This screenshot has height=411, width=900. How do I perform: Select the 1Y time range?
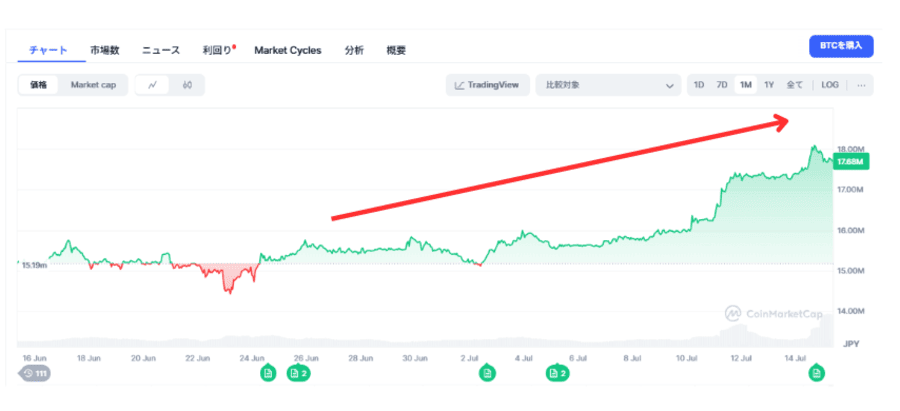pyautogui.click(x=769, y=85)
